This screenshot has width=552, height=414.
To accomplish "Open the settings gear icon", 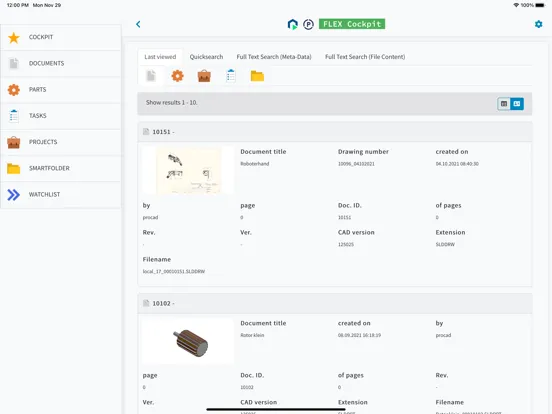I will coord(538,24).
